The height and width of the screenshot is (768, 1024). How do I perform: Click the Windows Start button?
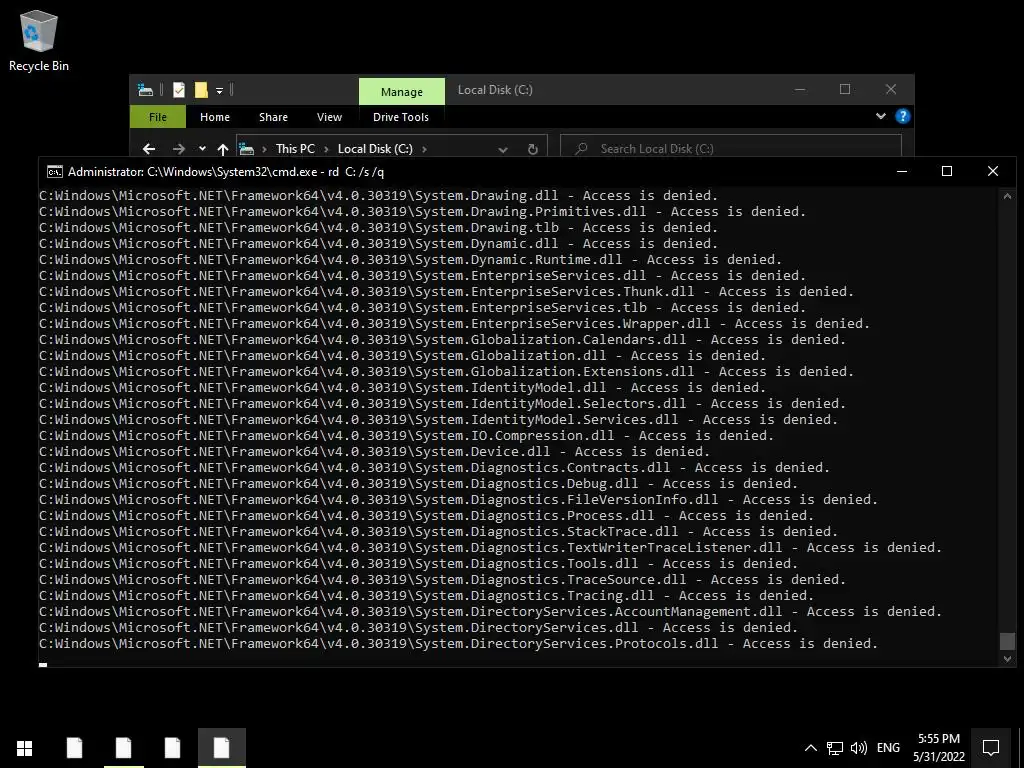coord(25,748)
